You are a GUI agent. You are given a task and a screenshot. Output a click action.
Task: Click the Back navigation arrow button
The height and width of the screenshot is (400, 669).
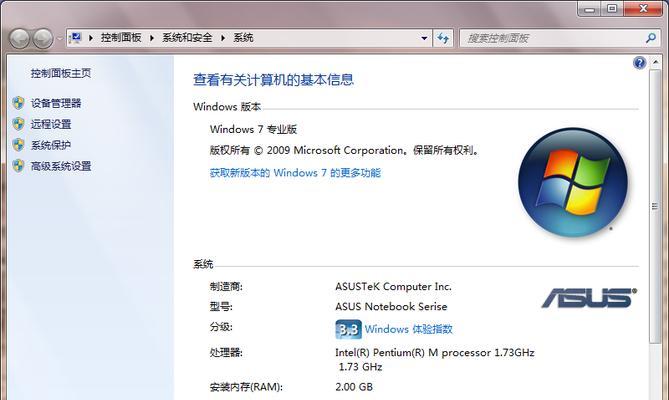19,38
